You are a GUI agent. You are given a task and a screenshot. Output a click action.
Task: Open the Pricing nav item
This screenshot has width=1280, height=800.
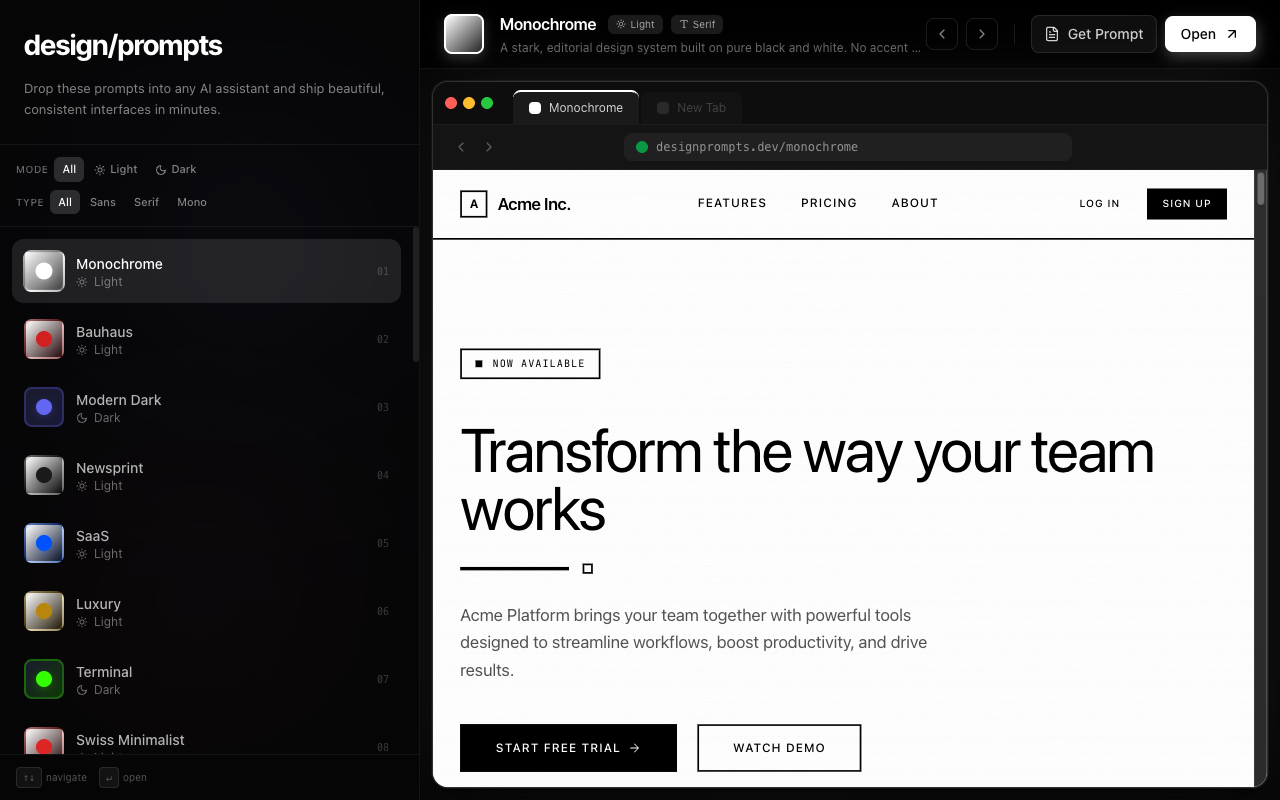[828, 203]
